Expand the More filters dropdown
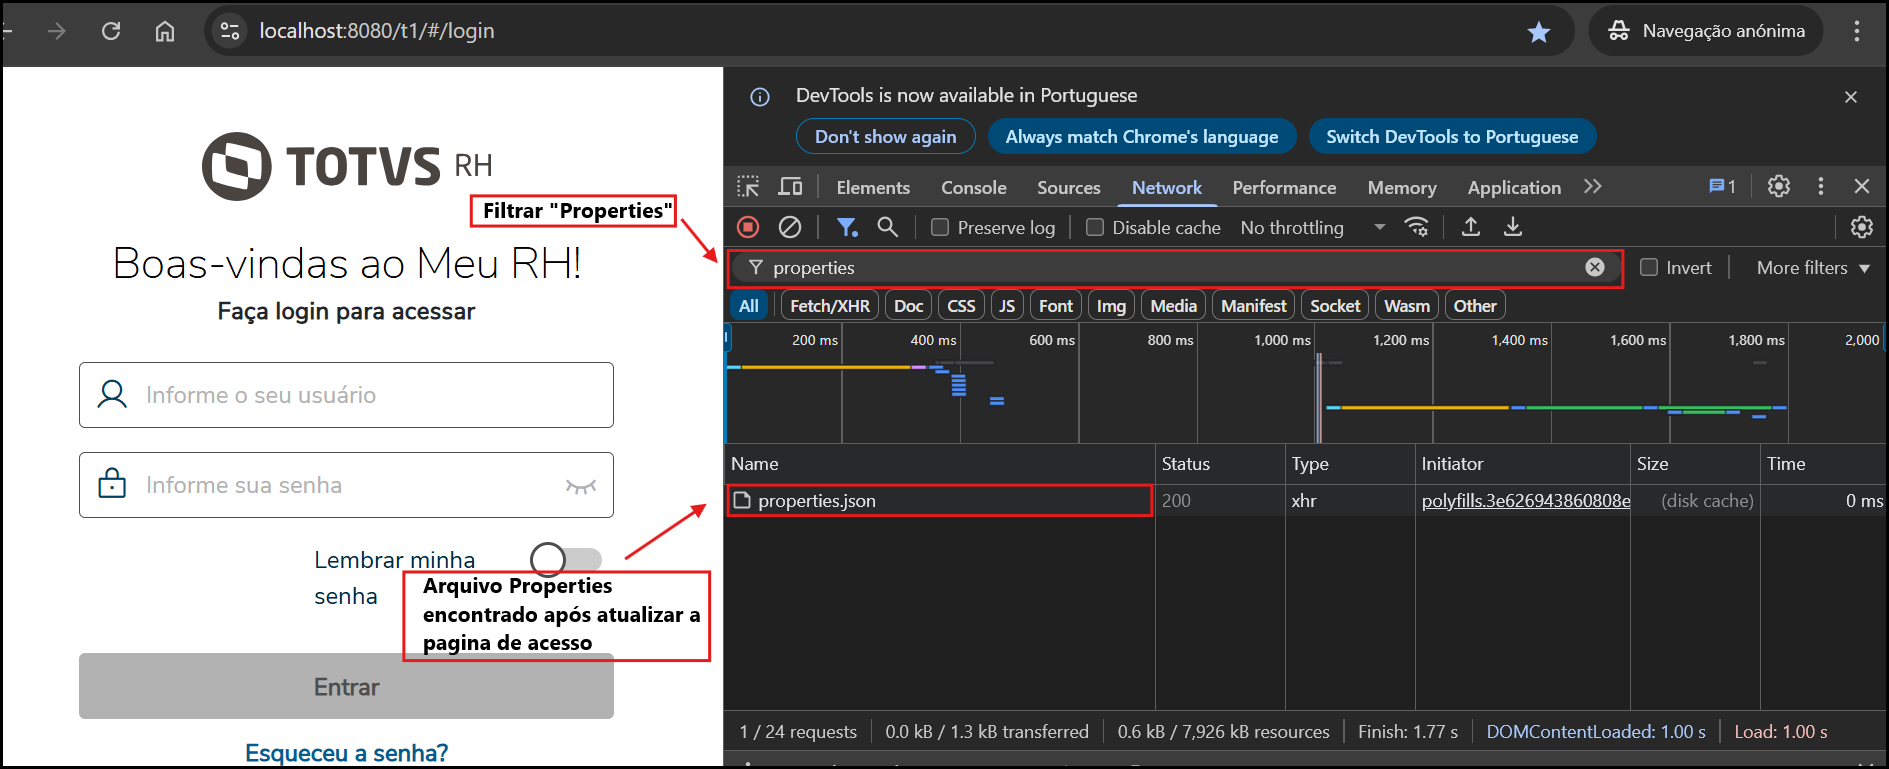 click(1812, 268)
